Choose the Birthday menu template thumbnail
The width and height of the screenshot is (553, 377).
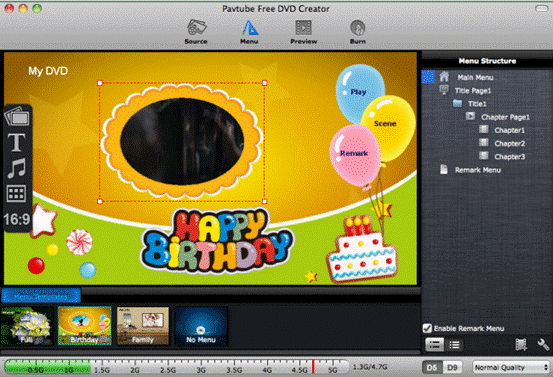85,326
